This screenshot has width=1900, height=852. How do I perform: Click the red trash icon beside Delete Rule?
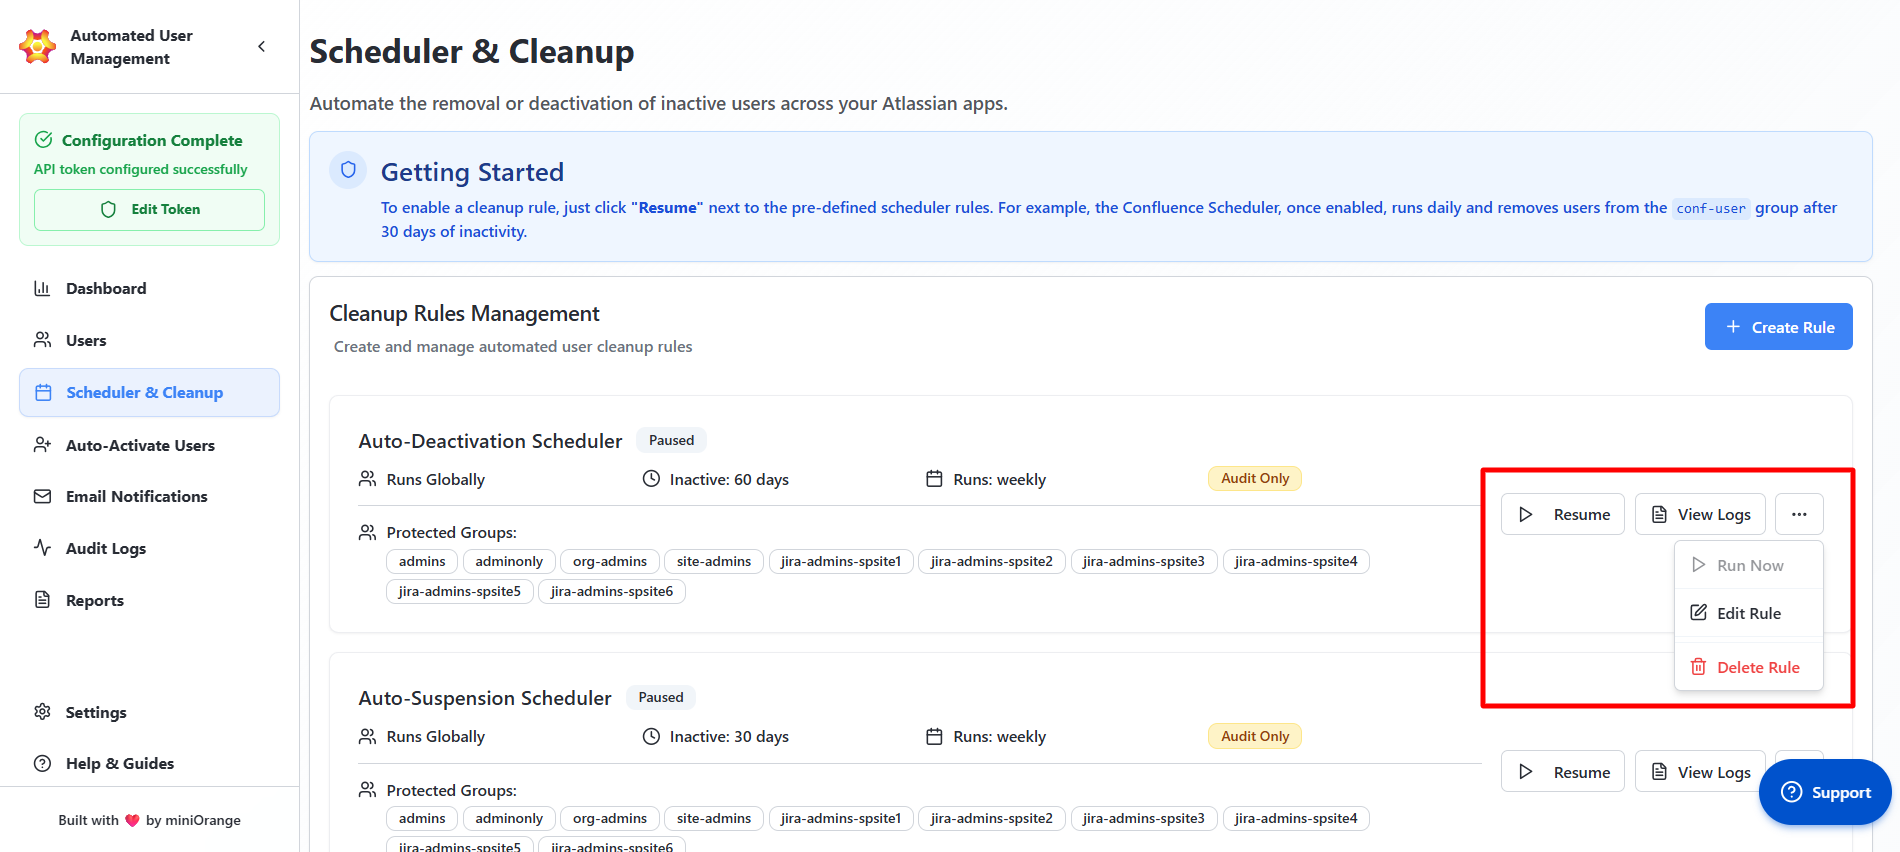[1698, 666]
